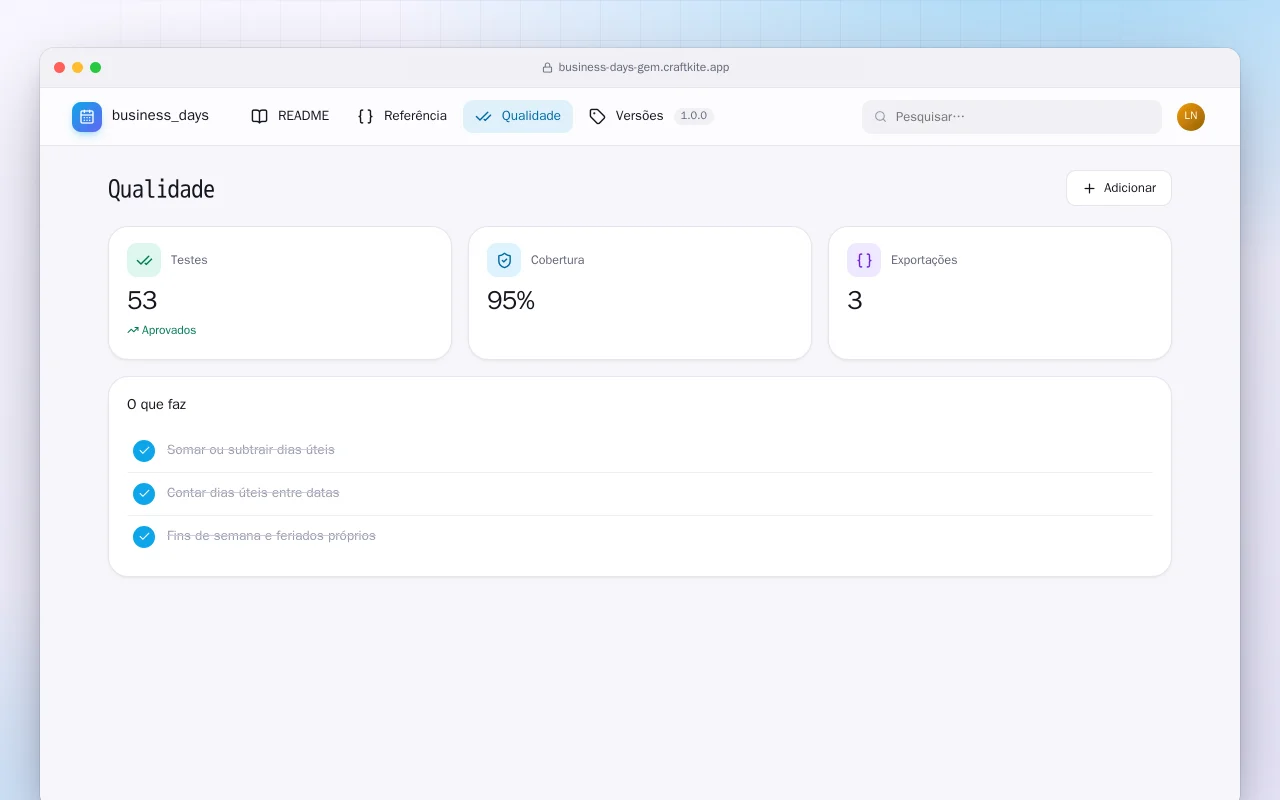Click the Versões tag icon

point(597,116)
